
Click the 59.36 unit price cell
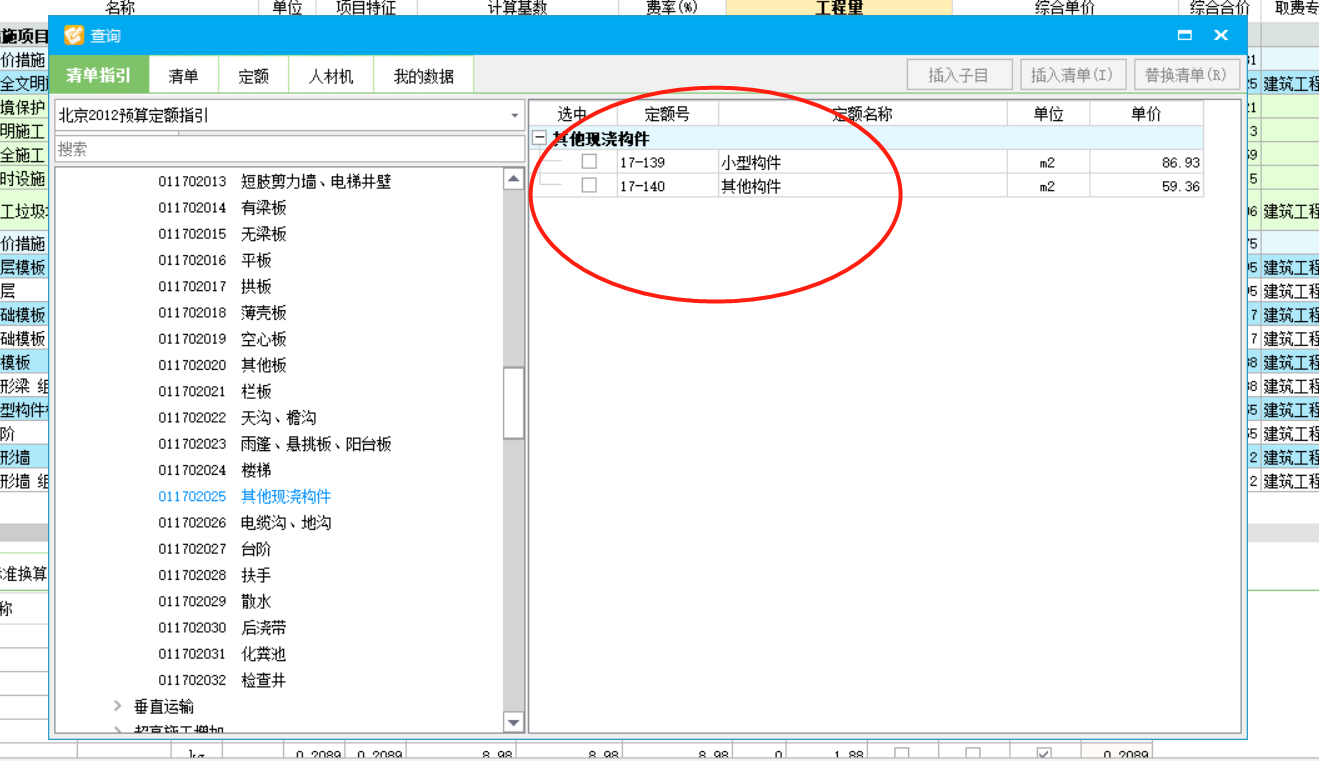pos(1146,186)
